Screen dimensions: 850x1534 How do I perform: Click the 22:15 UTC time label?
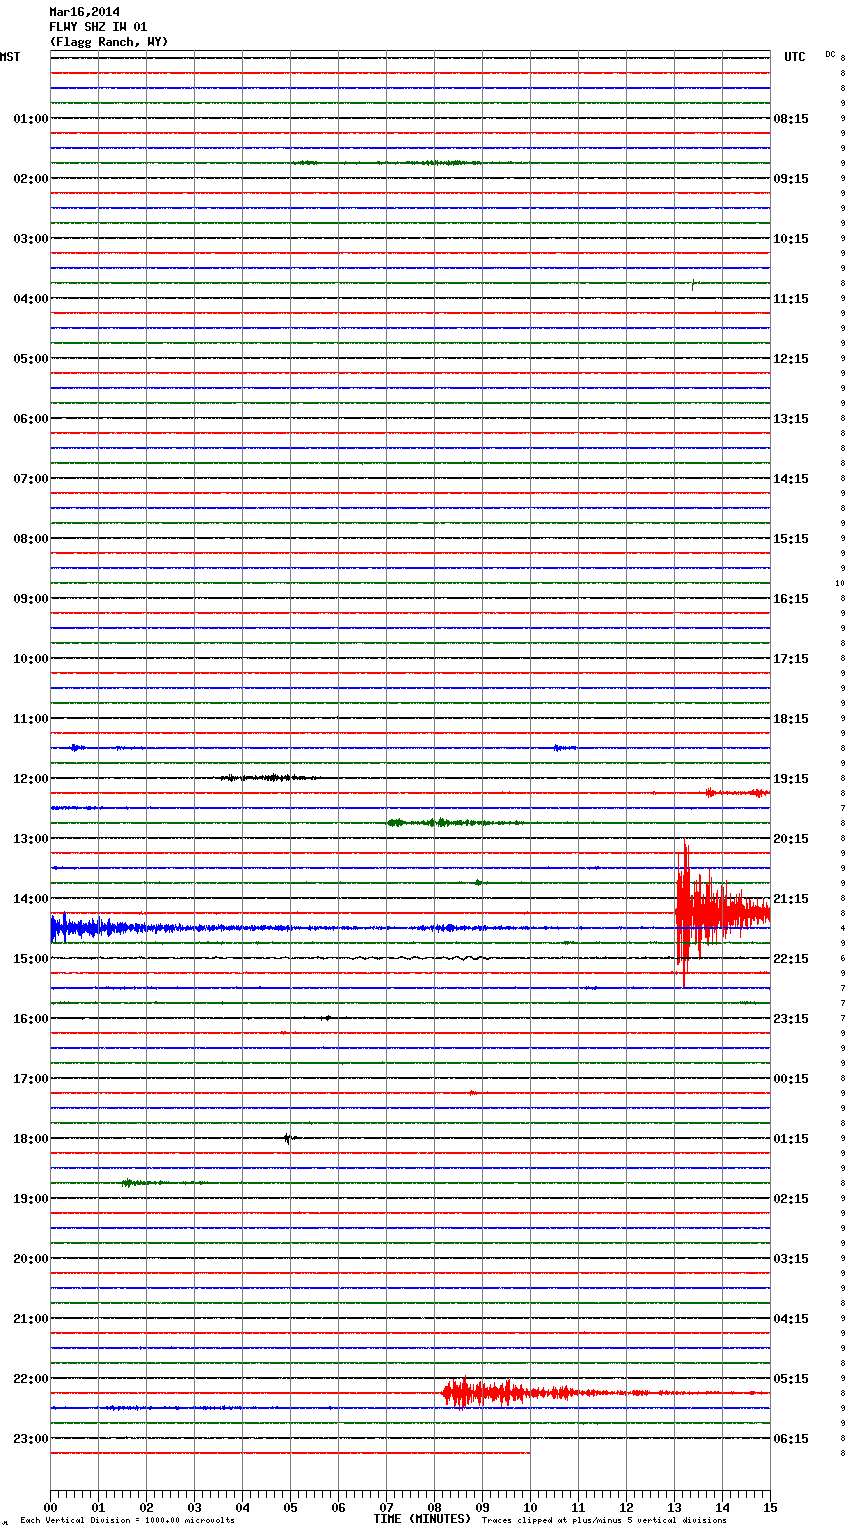tap(791, 959)
